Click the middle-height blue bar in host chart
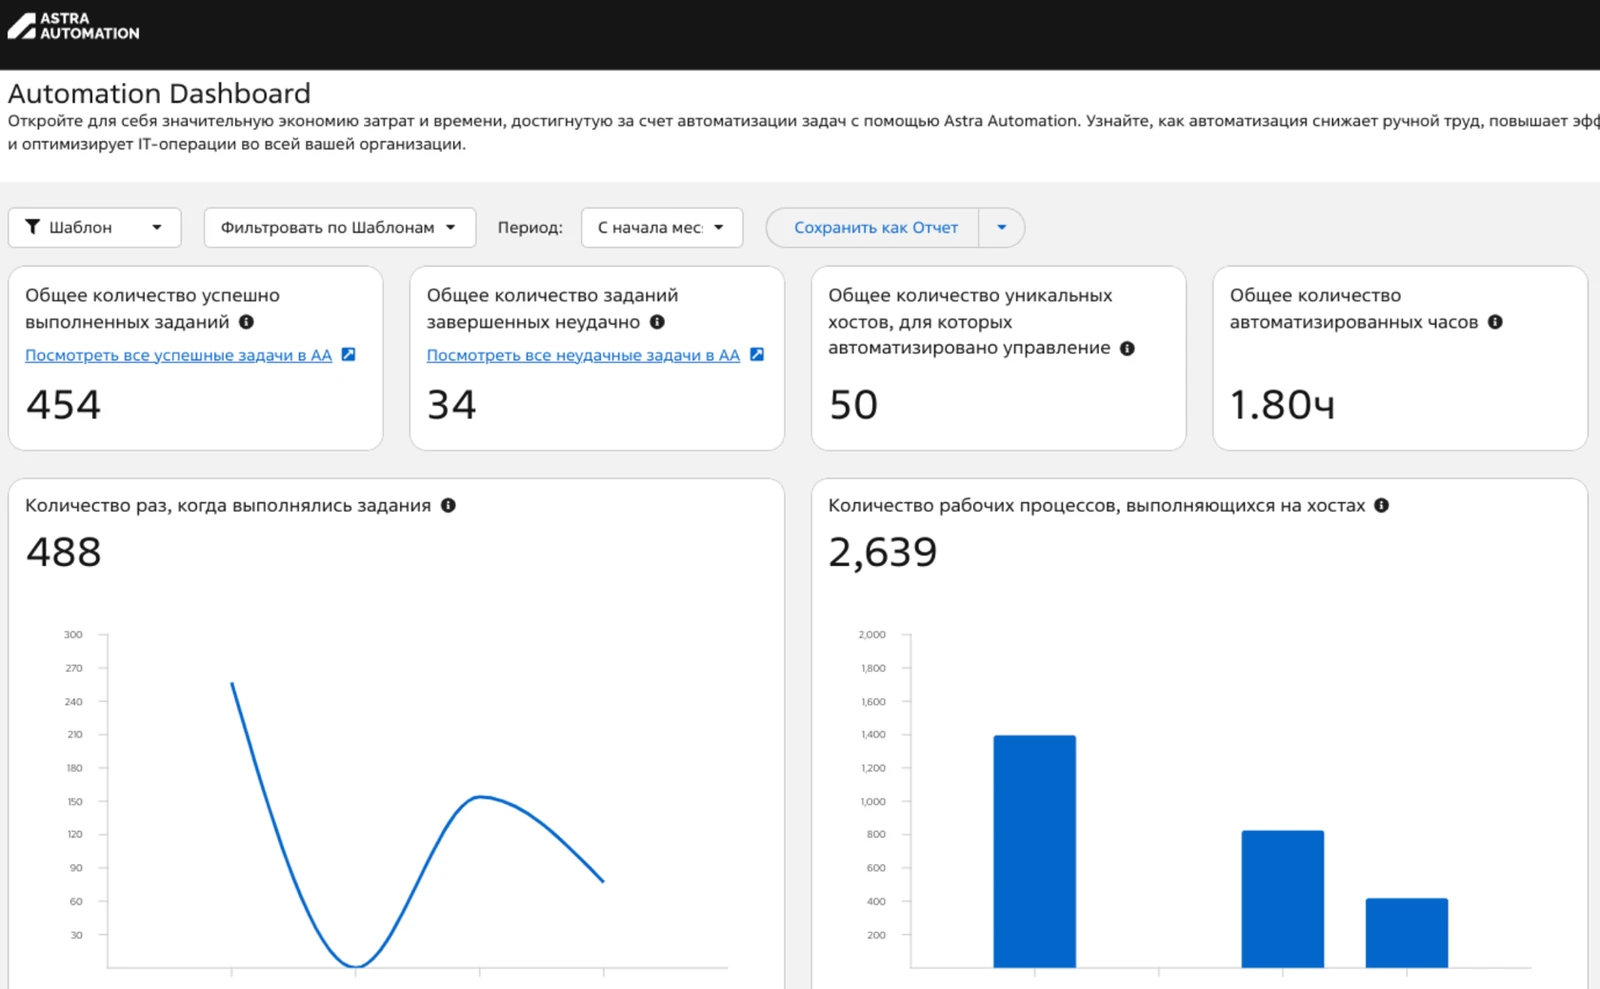The height and width of the screenshot is (989, 1600). click(x=1283, y=898)
